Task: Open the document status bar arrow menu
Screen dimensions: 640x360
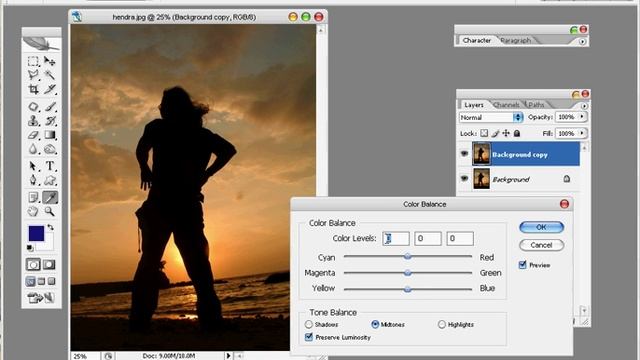Action: point(228,356)
